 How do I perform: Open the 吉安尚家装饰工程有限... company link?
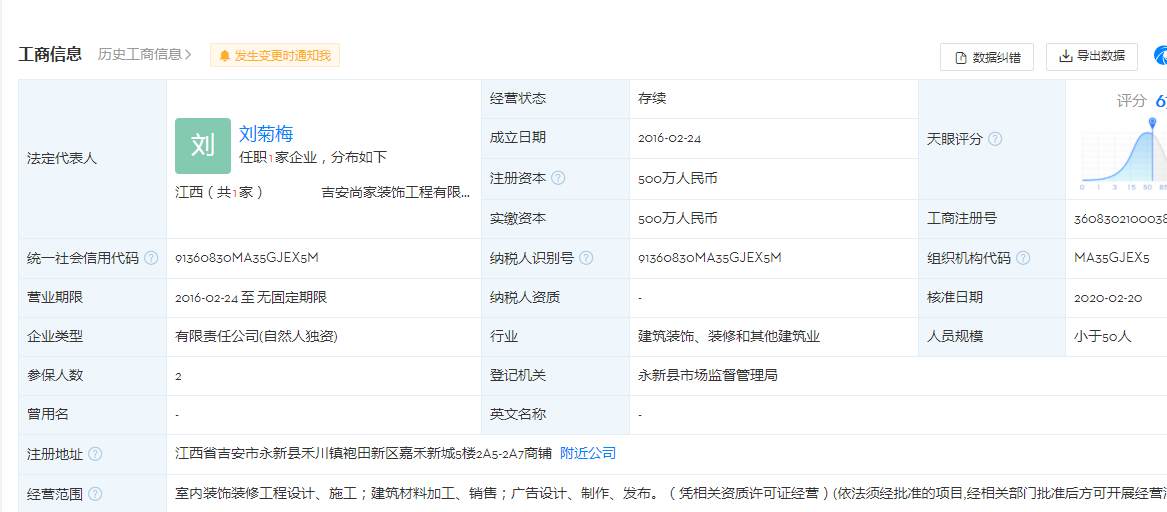(x=395, y=192)
